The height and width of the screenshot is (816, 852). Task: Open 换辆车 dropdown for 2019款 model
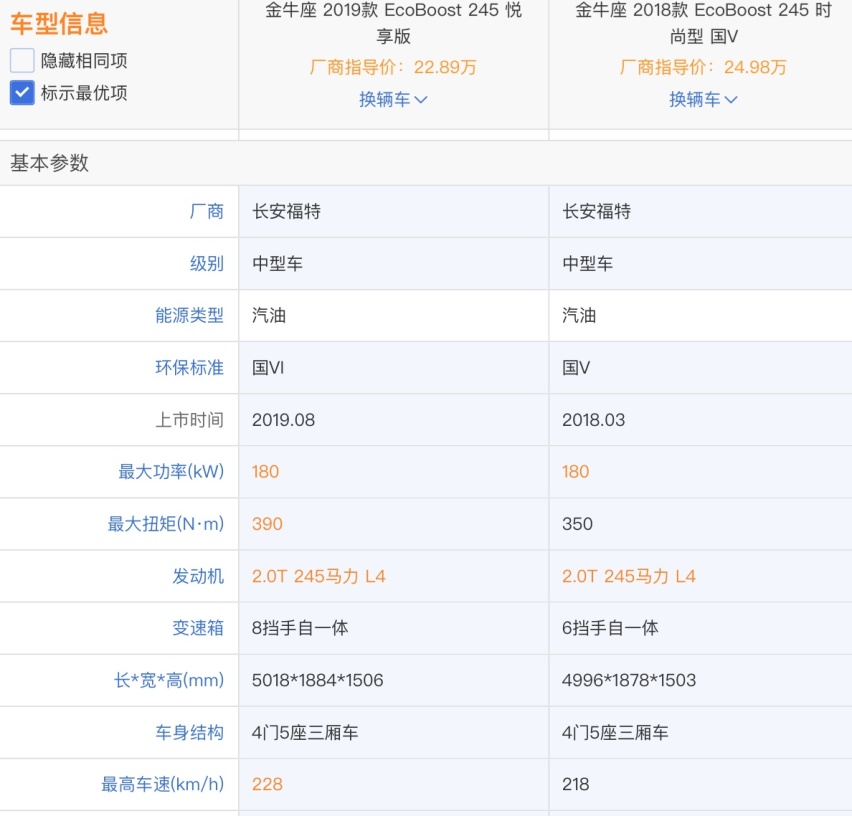click(x=393, y=99)
